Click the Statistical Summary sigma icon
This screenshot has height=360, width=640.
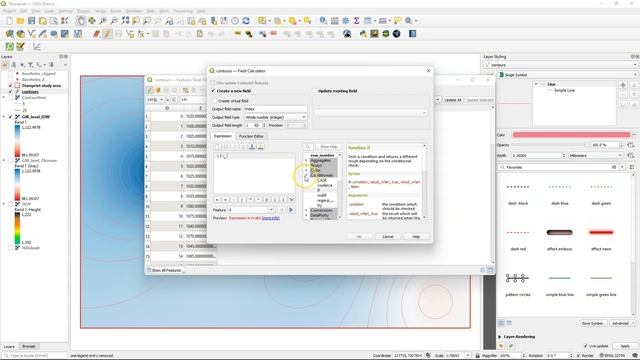point(356,20)
